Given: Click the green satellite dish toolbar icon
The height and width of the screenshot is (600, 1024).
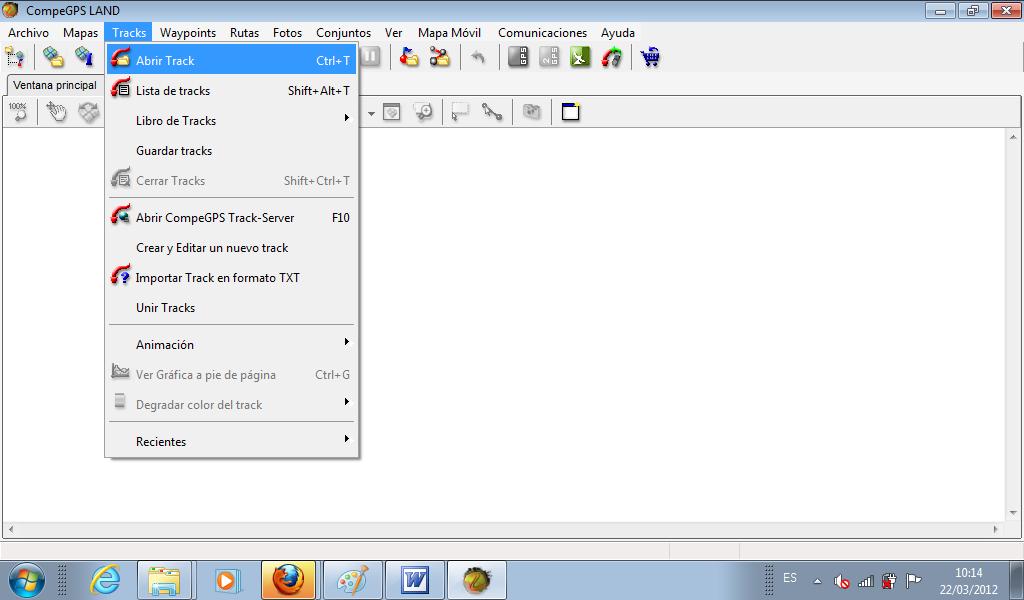Looking at the screenshot, I should tap(580, 57).
